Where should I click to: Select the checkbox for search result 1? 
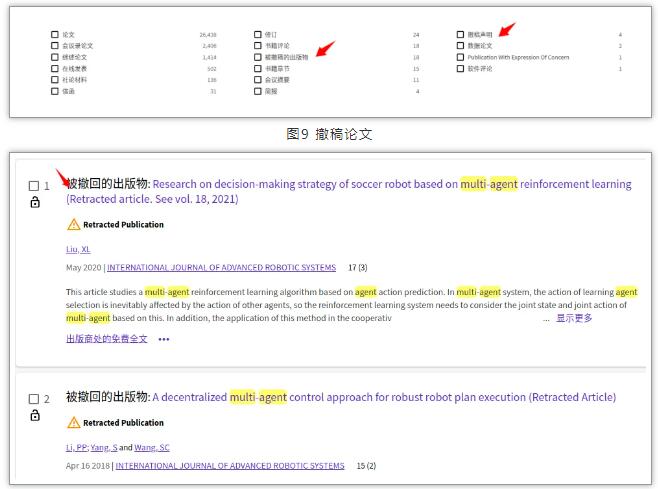click(x=34, y=186)
